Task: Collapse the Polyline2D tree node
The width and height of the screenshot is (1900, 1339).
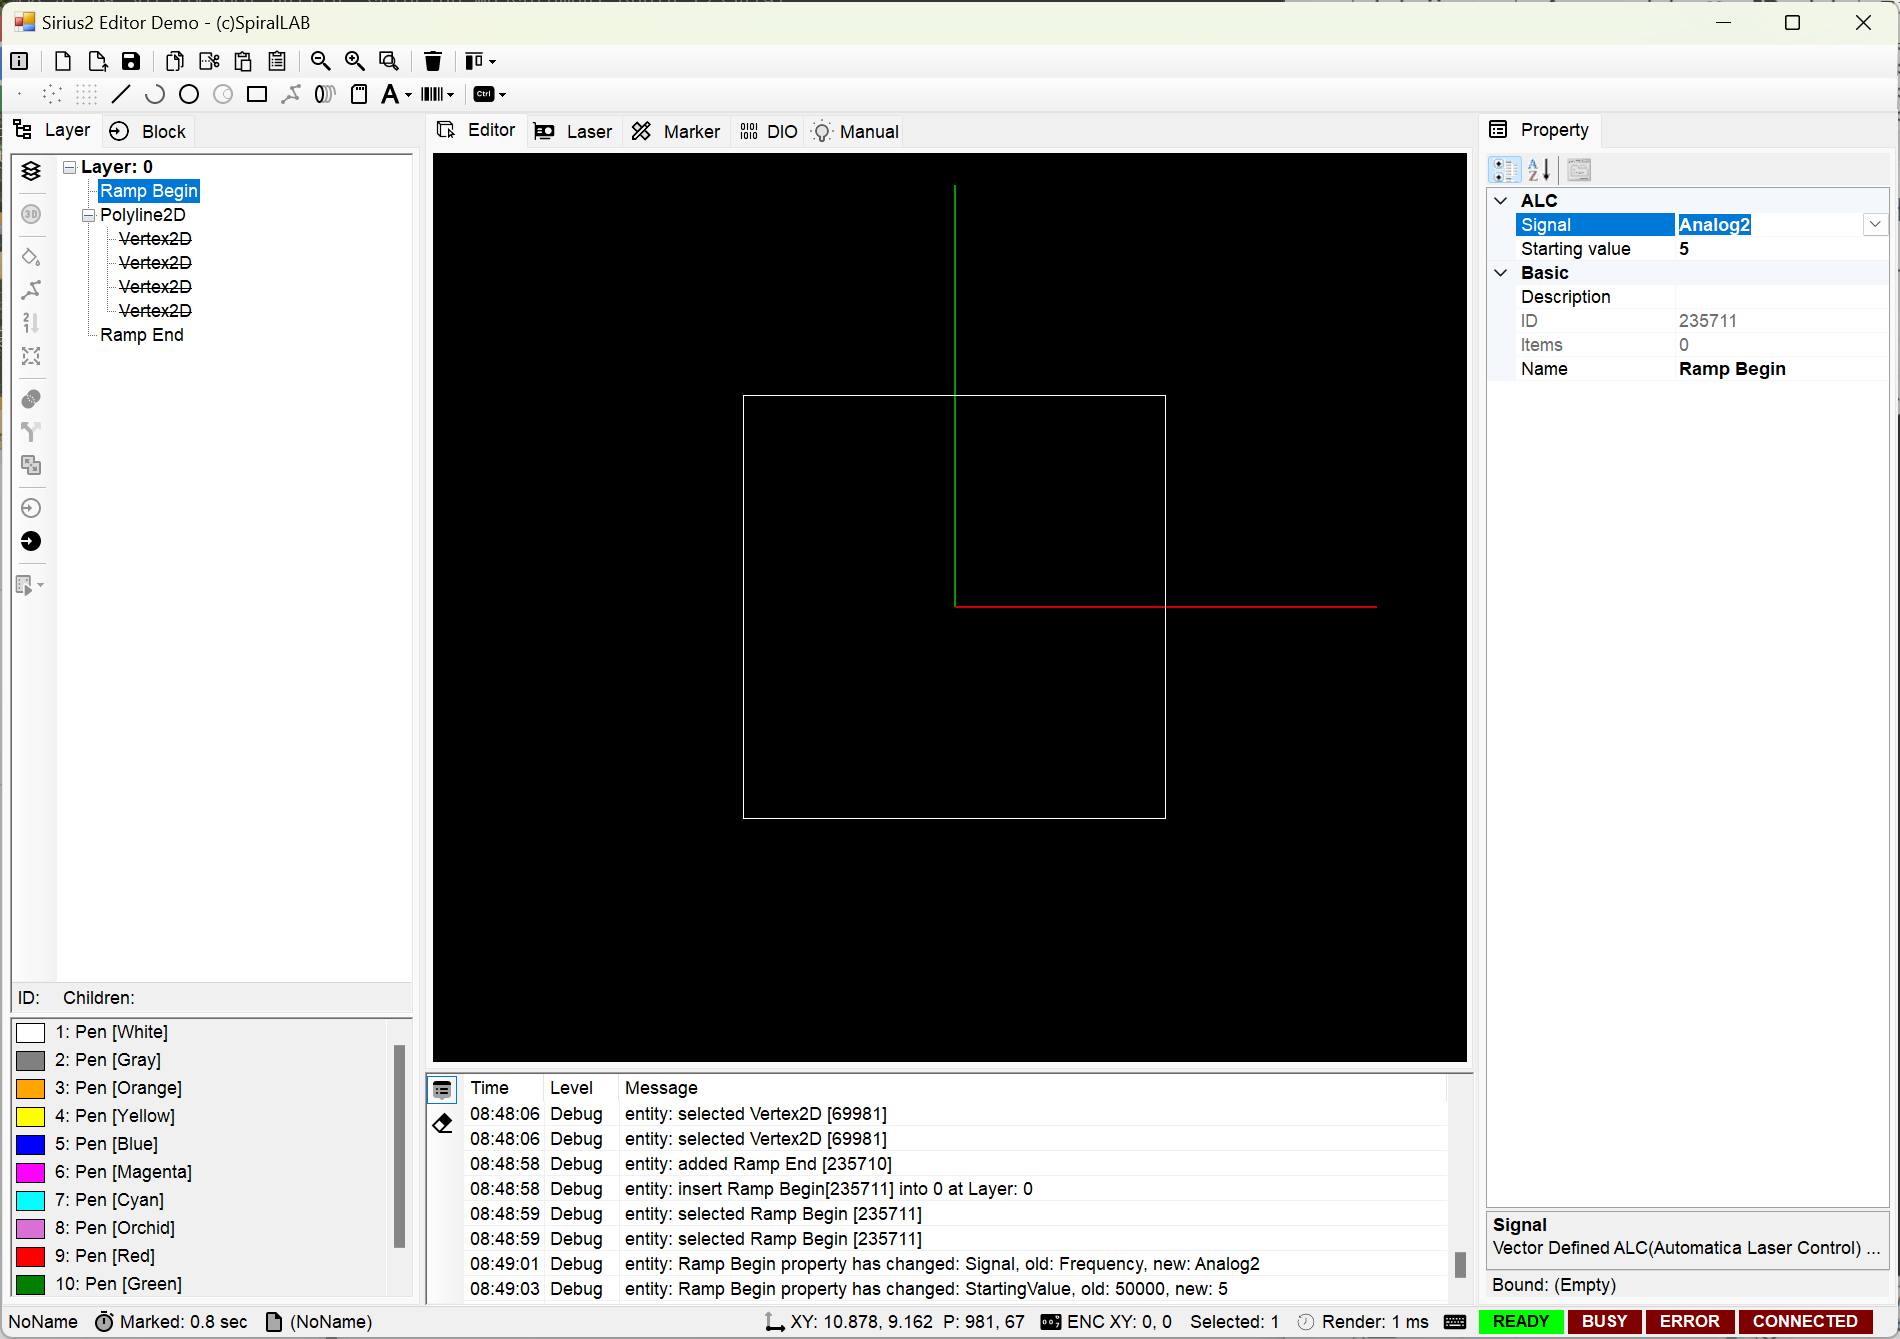Action: 88,215
